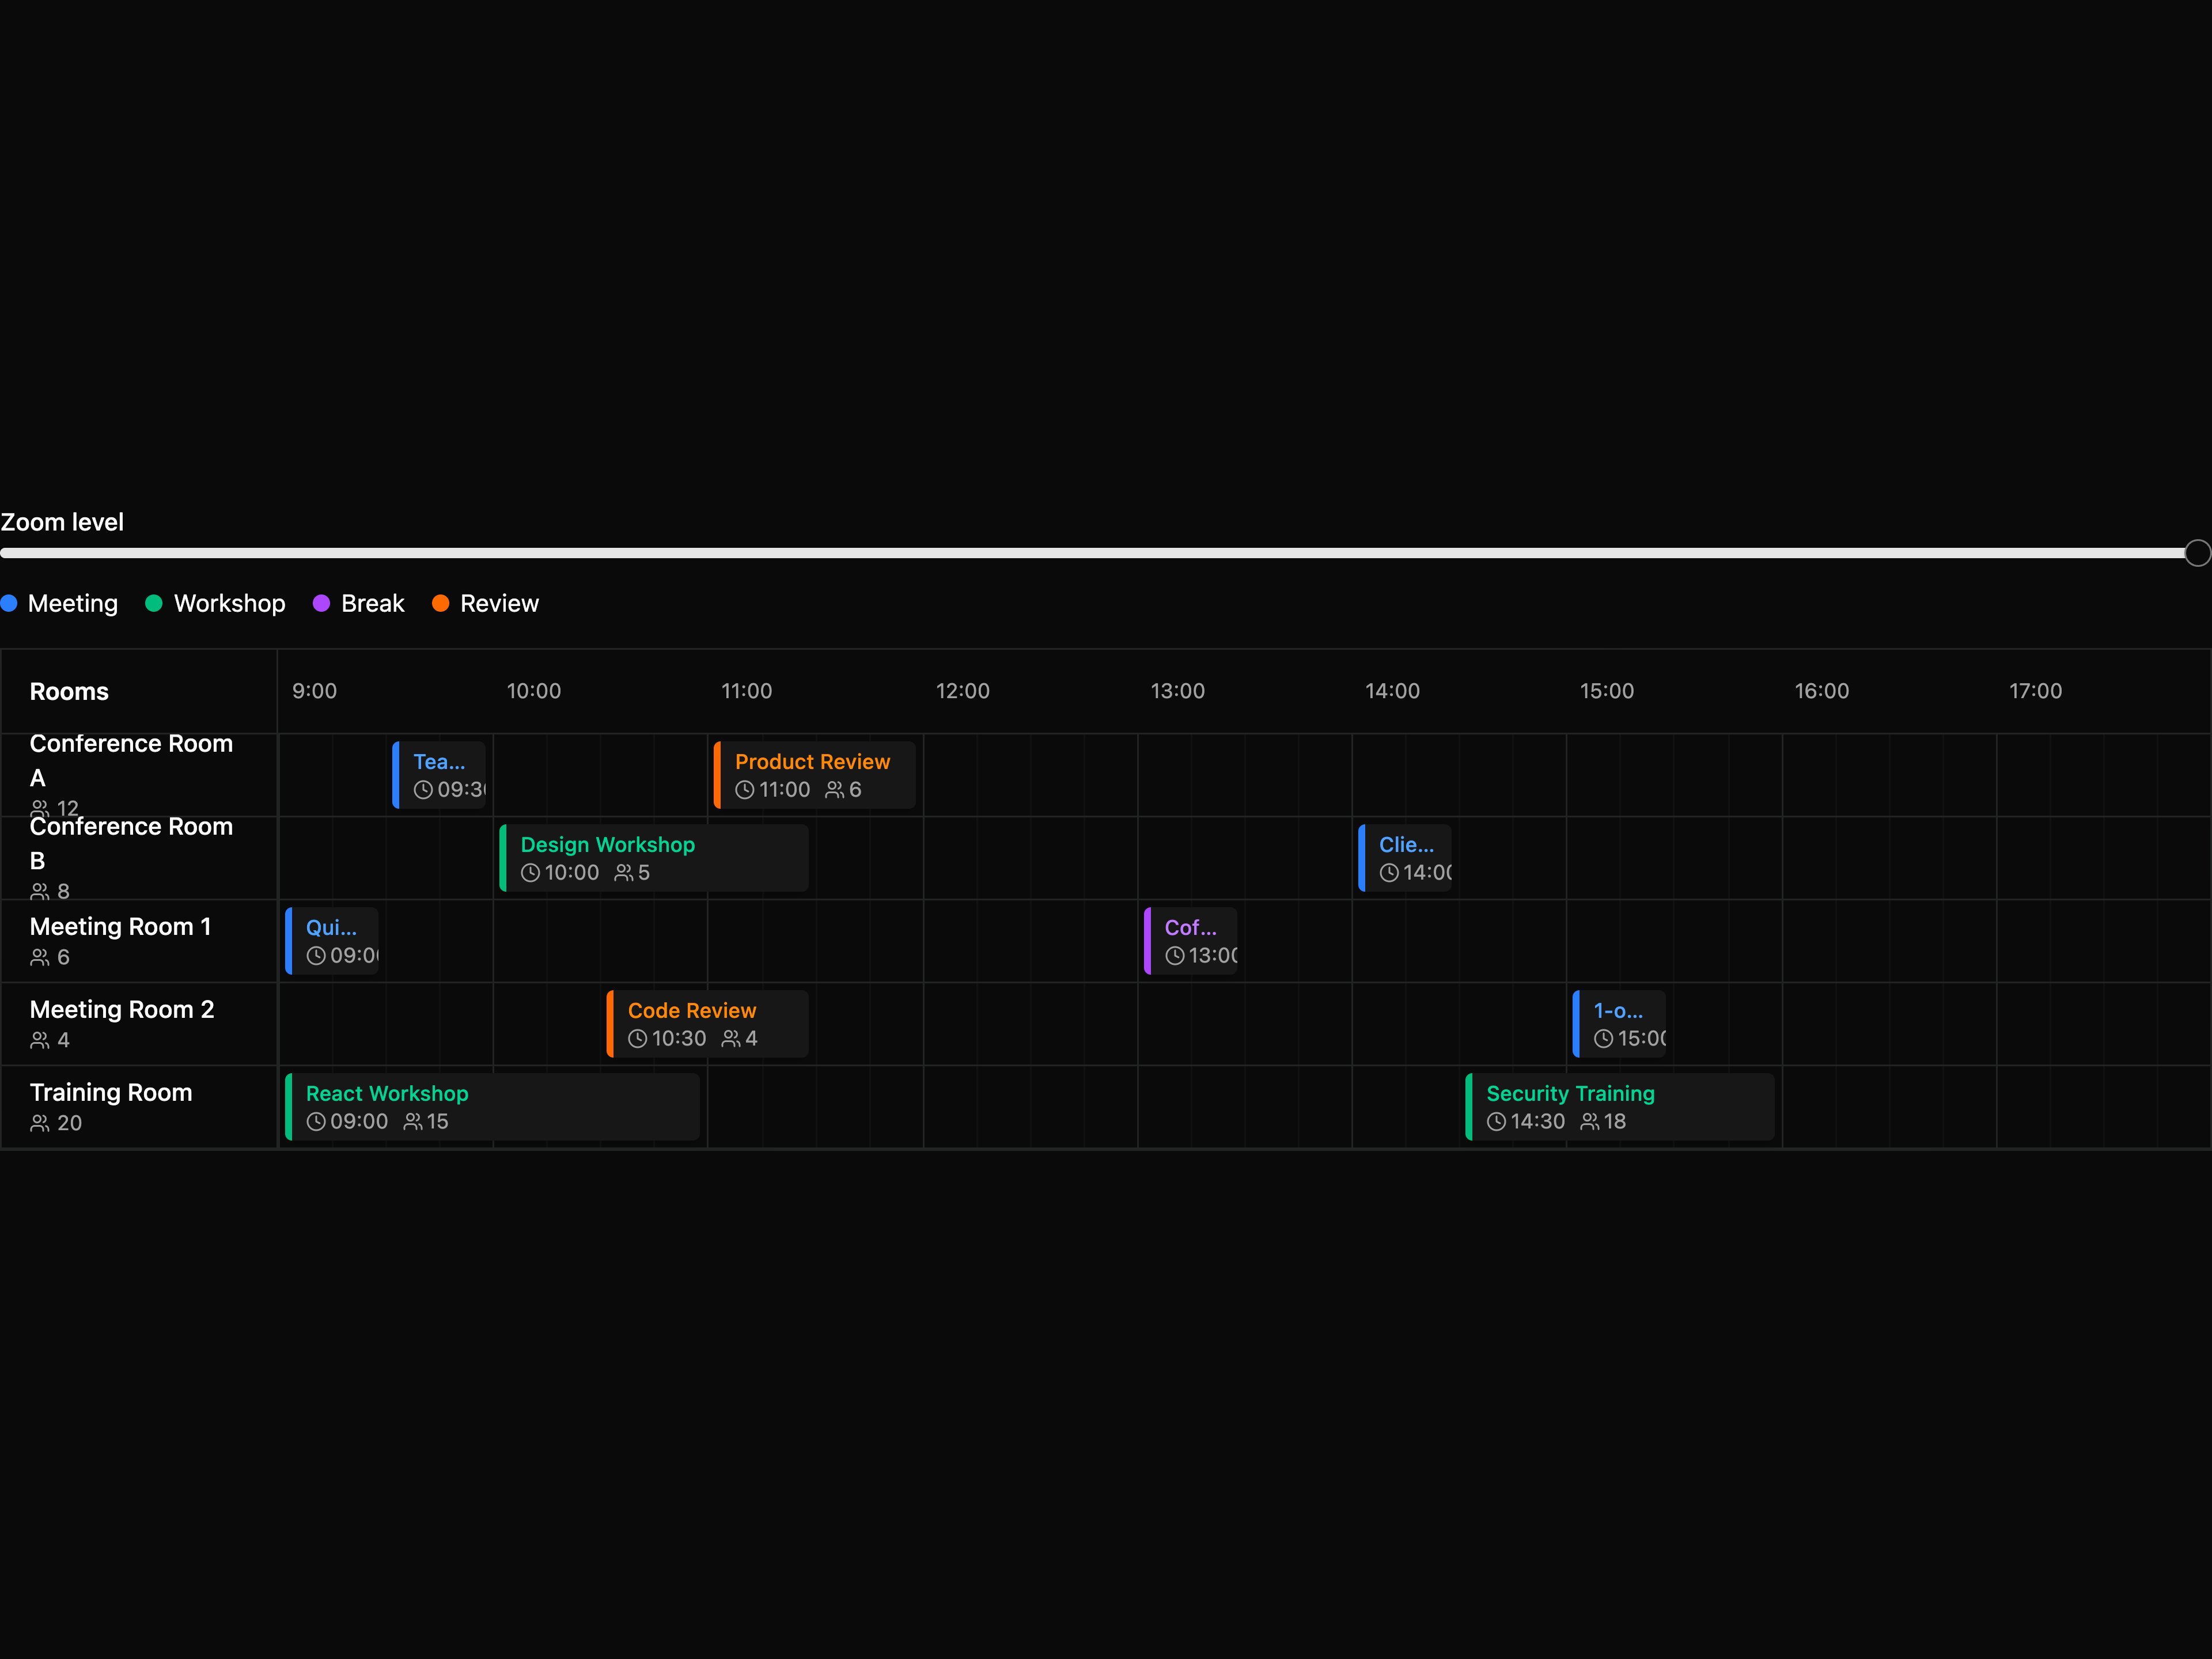The height and width of the screenshot is (1659, 2212).
Task: Click the 14:30 time in Security Training
Action: pyautogui.click(x=1538, y=1122)
